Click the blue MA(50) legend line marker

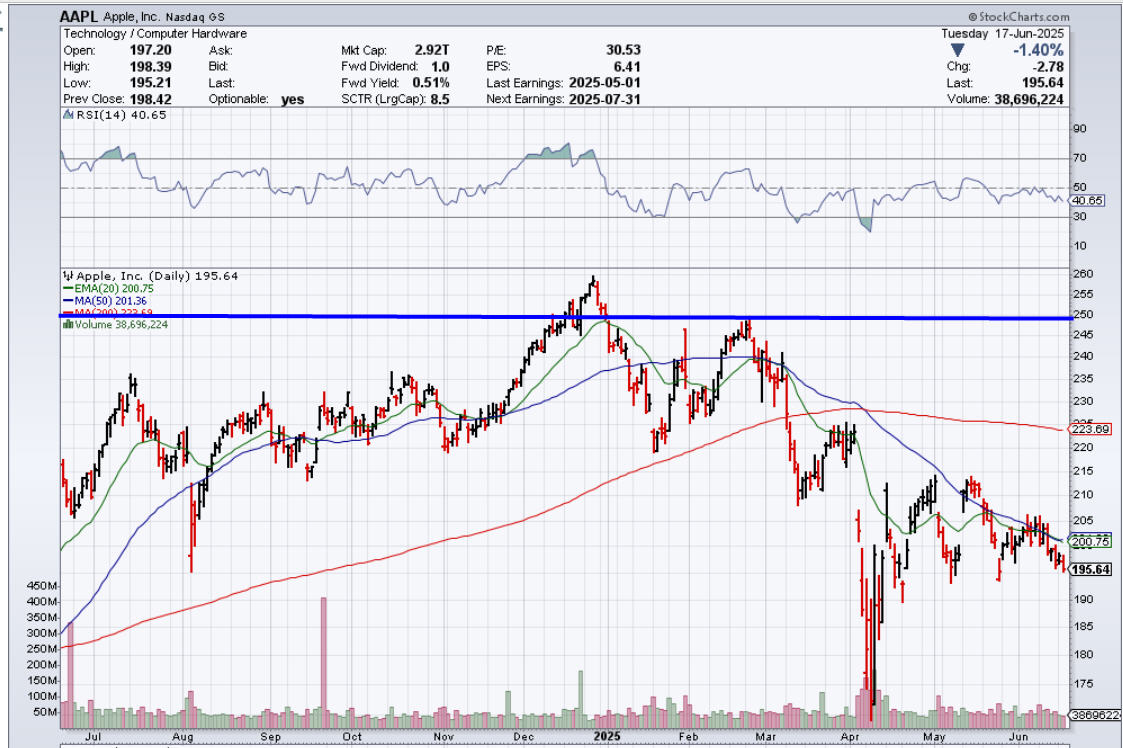click(65, 300)
